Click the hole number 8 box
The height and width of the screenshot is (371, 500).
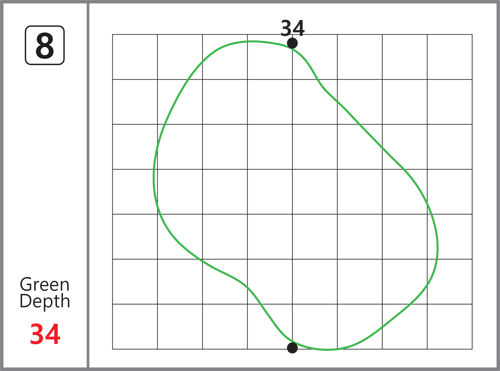45,45
